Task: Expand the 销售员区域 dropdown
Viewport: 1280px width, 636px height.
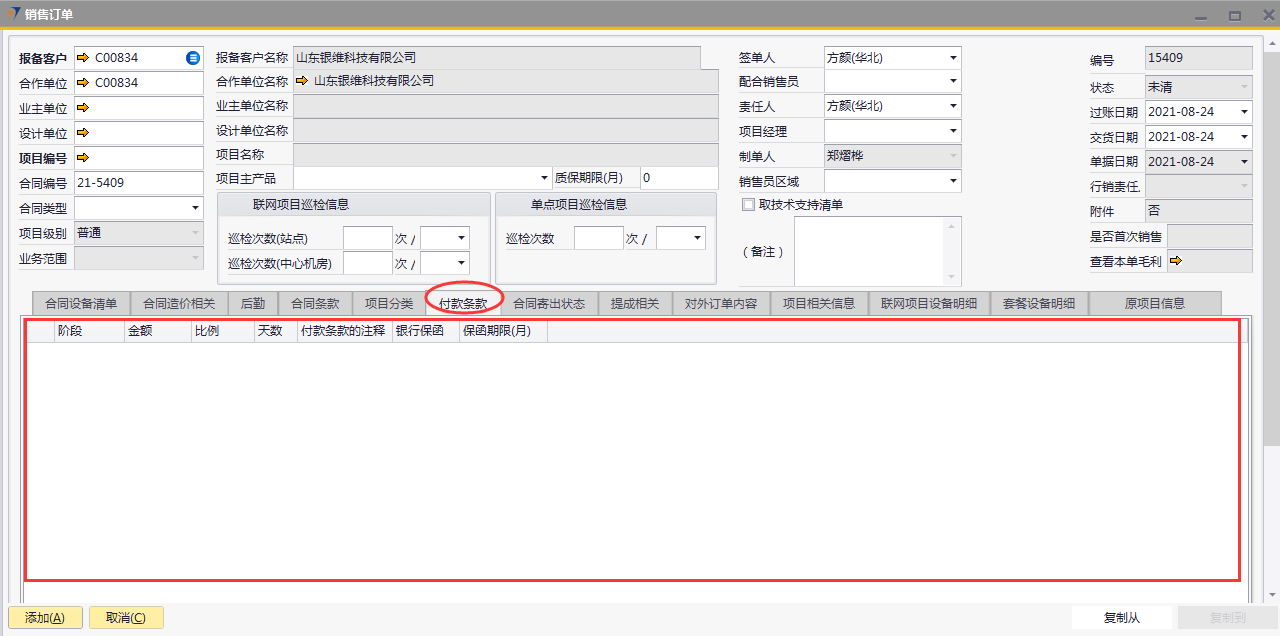Action: (x=953, y=181)
